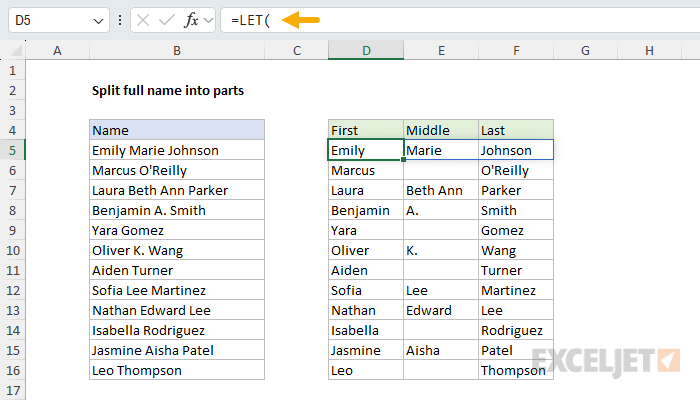The height and width of the screenshot is (400, 700).
Task: Select last-name cell 'Turner'
Action: pyautogui.click(x=516, y=270)
